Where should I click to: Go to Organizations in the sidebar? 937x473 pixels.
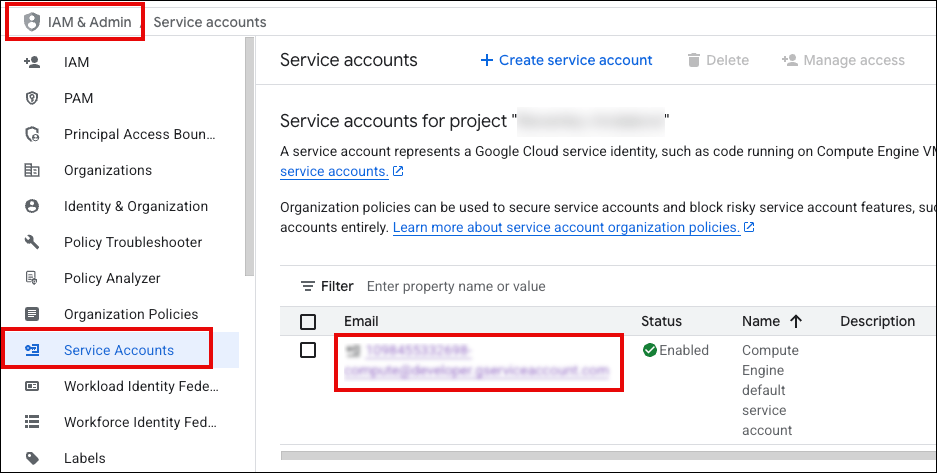pyautogui.click(x=108, y=170)
